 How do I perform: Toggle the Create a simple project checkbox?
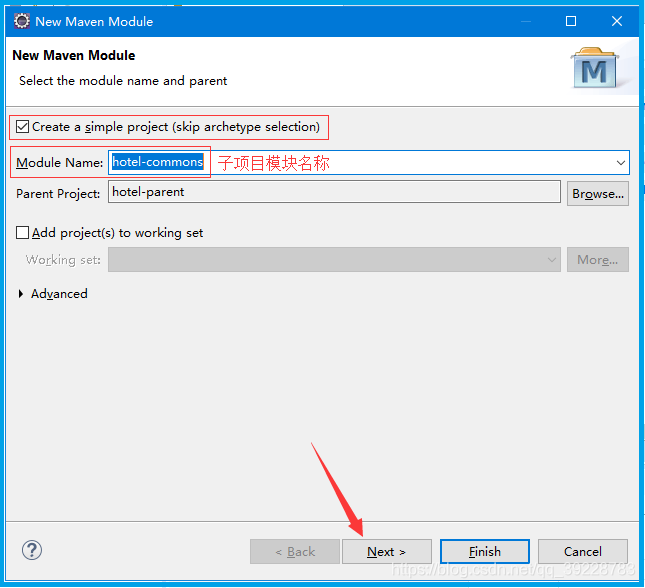tap(22, 126)
